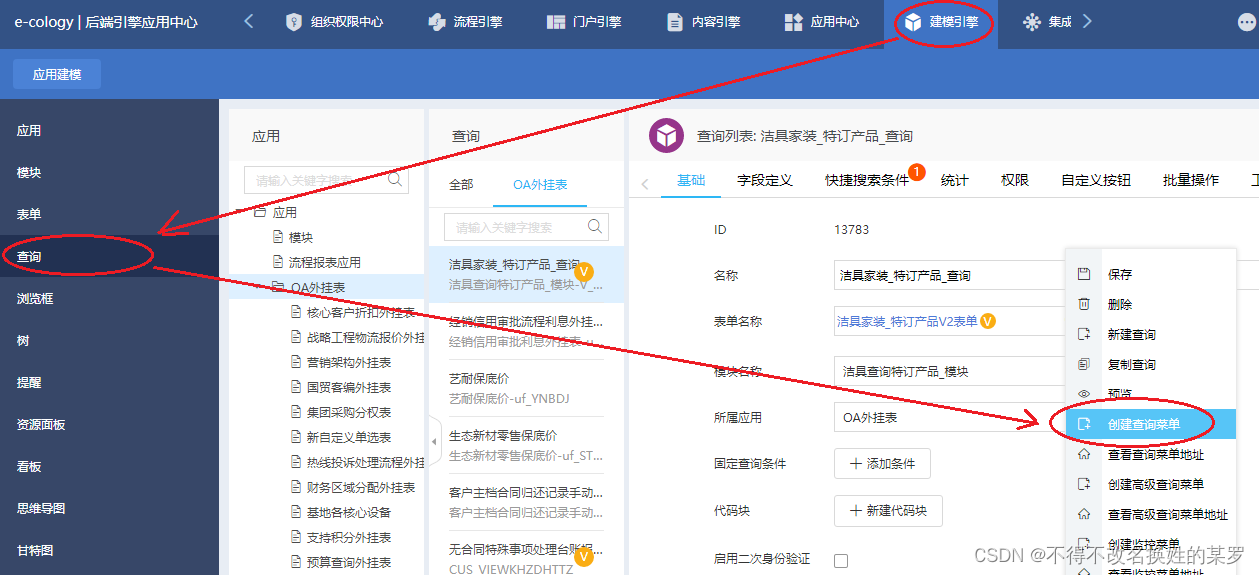Click the 新建代码块 button
Screen dimensions: 1259x575
[889, 511]
